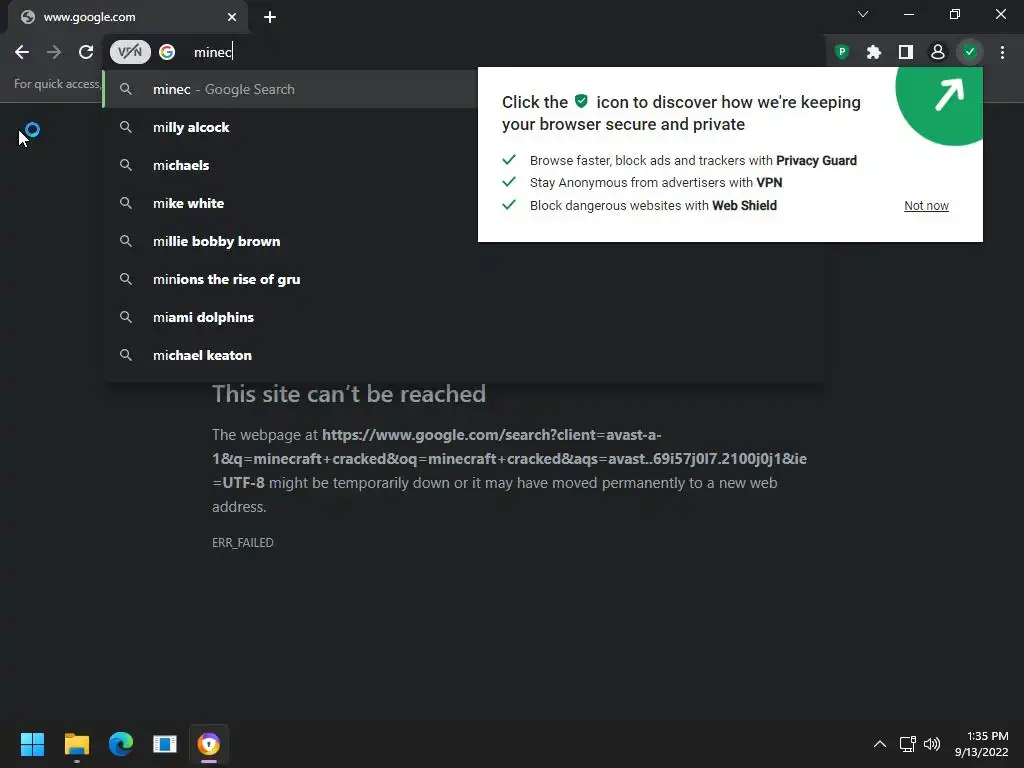Open the green Privacy Guard 'P' icon

842,52
